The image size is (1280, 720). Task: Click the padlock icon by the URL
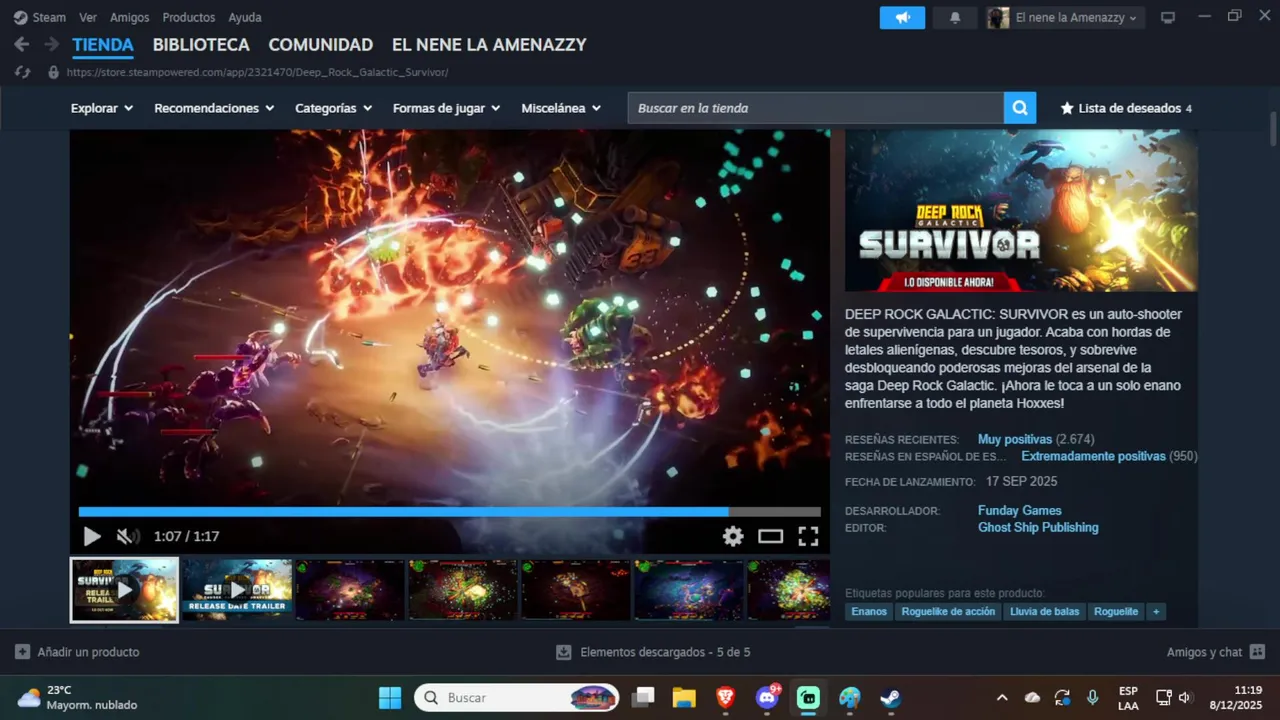pos(53,72)
